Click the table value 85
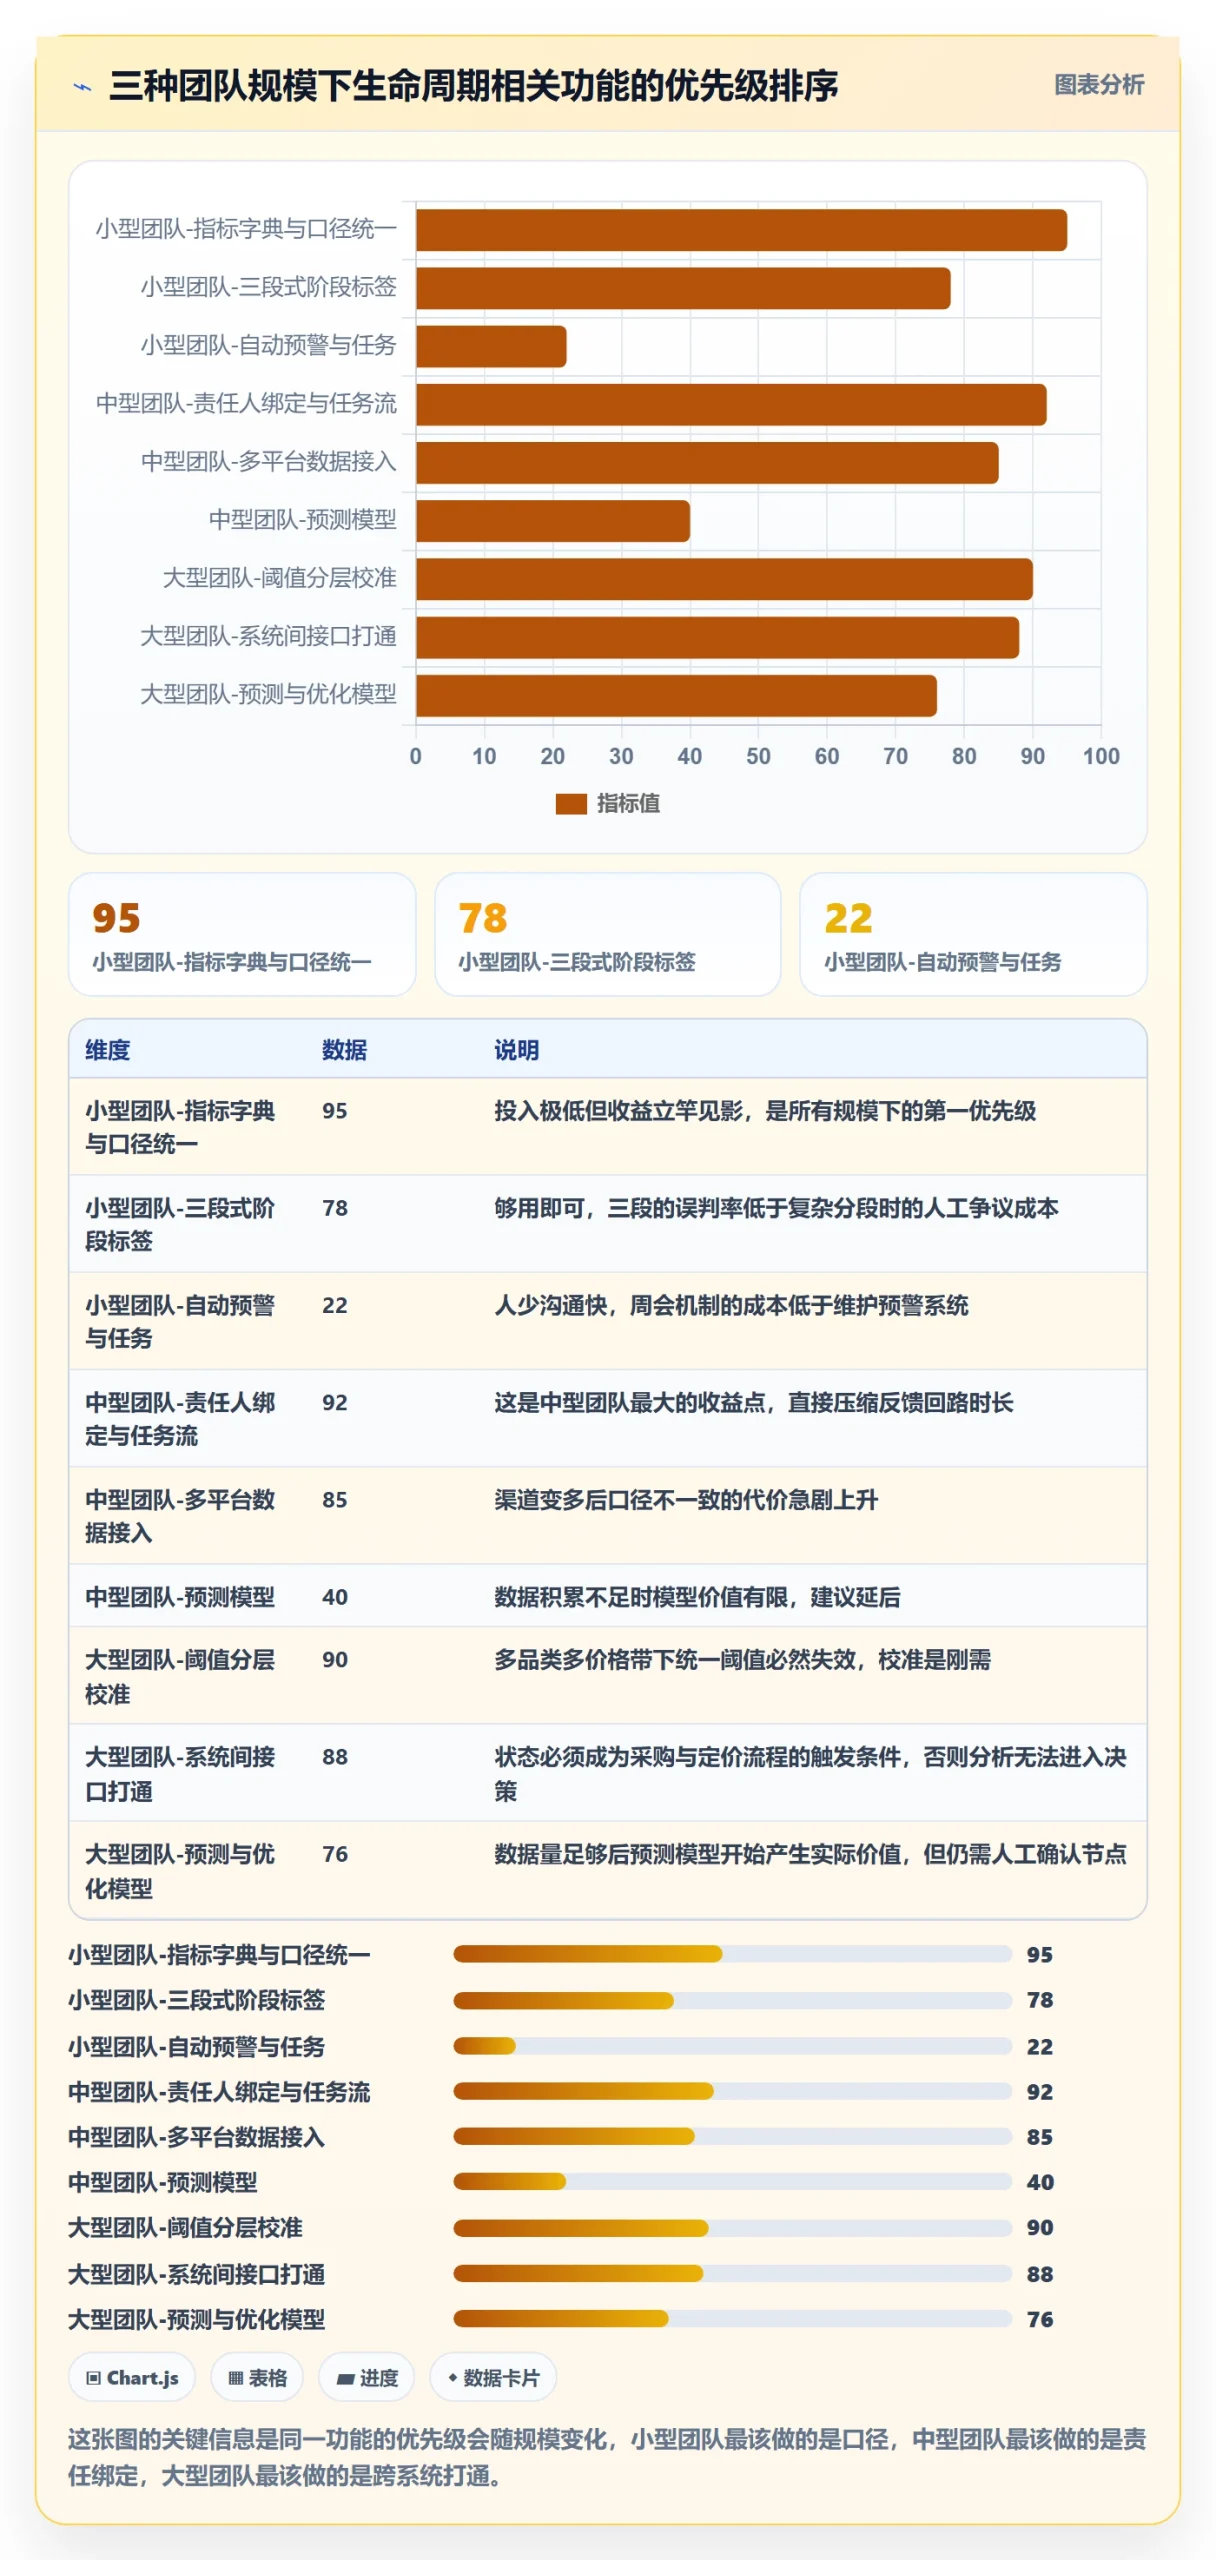The image size is (1216, 2560). click(335, 1499)
